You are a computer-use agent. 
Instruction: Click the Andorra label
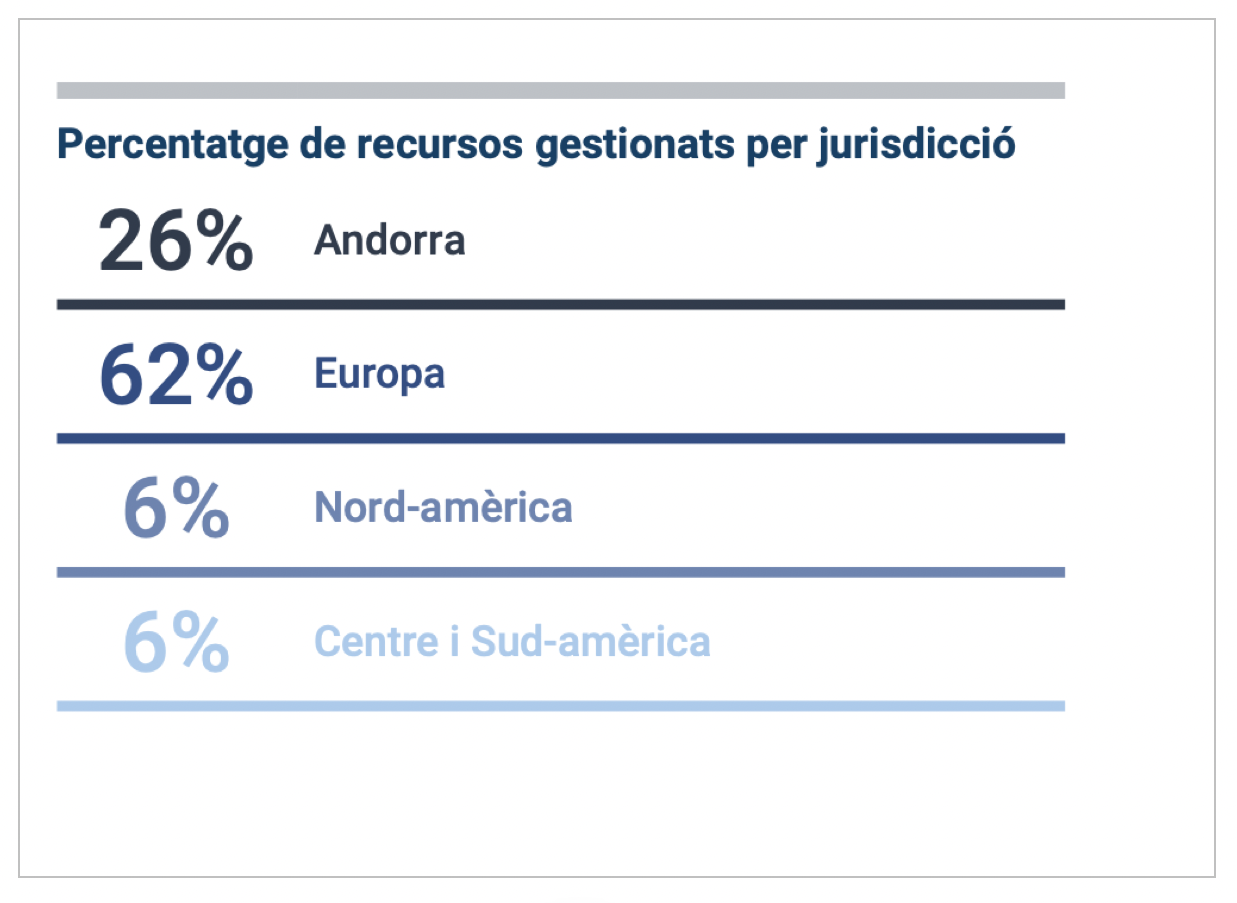(x=389, y=241)
